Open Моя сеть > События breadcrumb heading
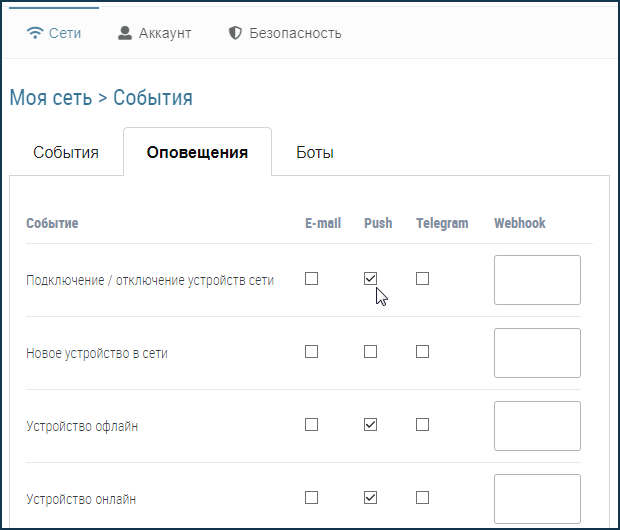This screenshot has height=530, width=620. click(101, 98)
